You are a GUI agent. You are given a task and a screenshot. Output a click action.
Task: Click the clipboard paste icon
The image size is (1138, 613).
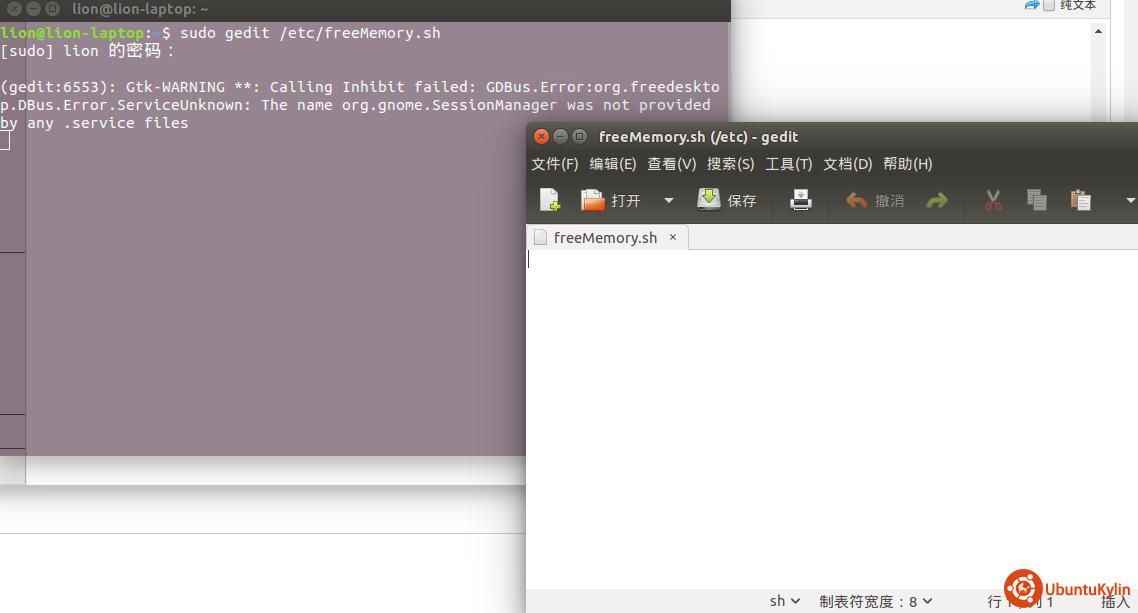(1080, 200)
